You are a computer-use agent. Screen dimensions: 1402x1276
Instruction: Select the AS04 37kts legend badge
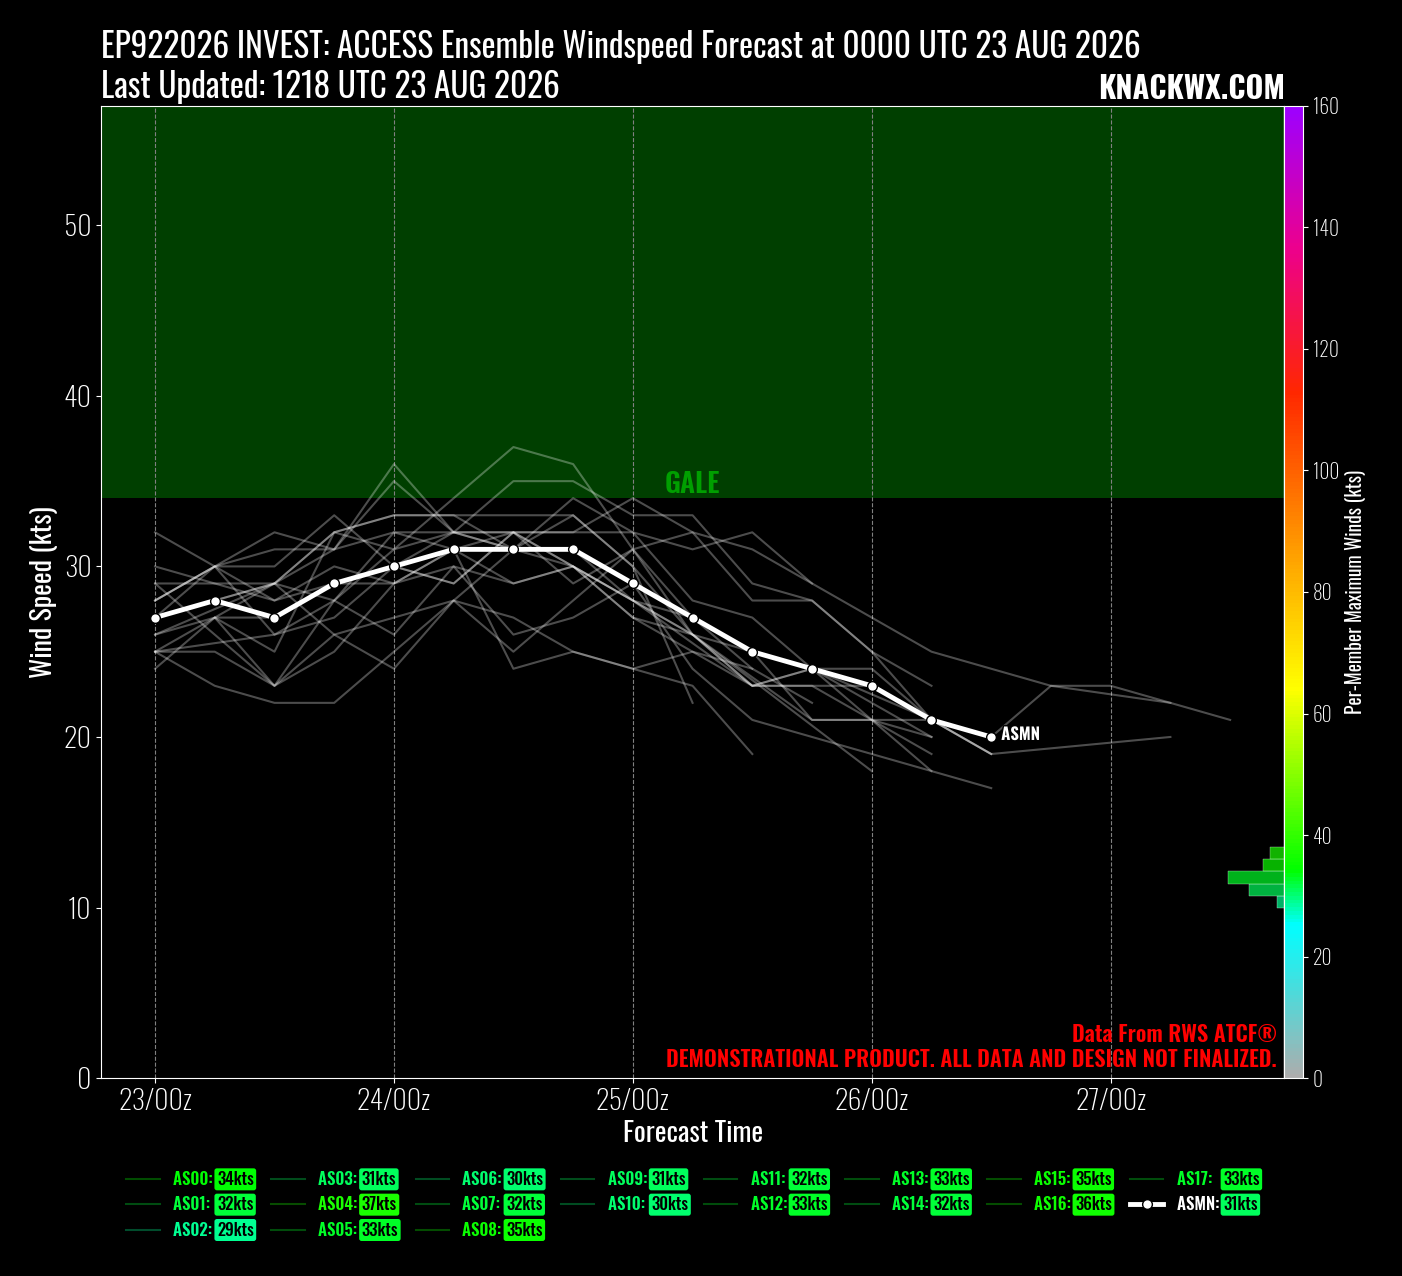(379, 1204)
